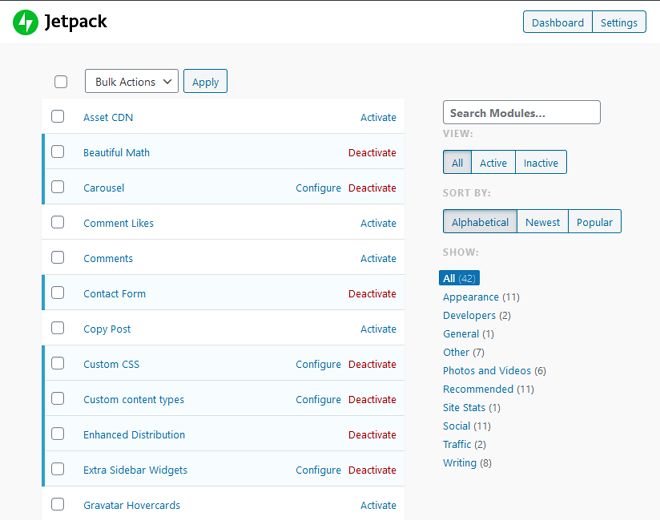
Task: Switch view to Active modules
Action: pos(493,162)
